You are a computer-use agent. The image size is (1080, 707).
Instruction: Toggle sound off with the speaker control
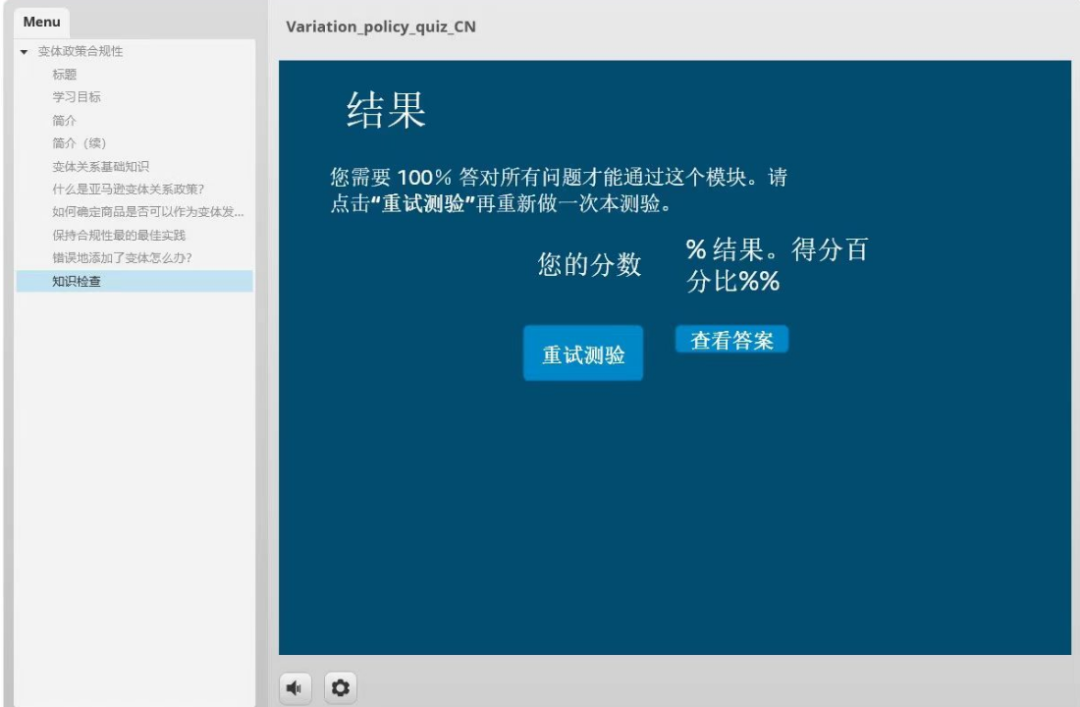[x=295, y=687]
